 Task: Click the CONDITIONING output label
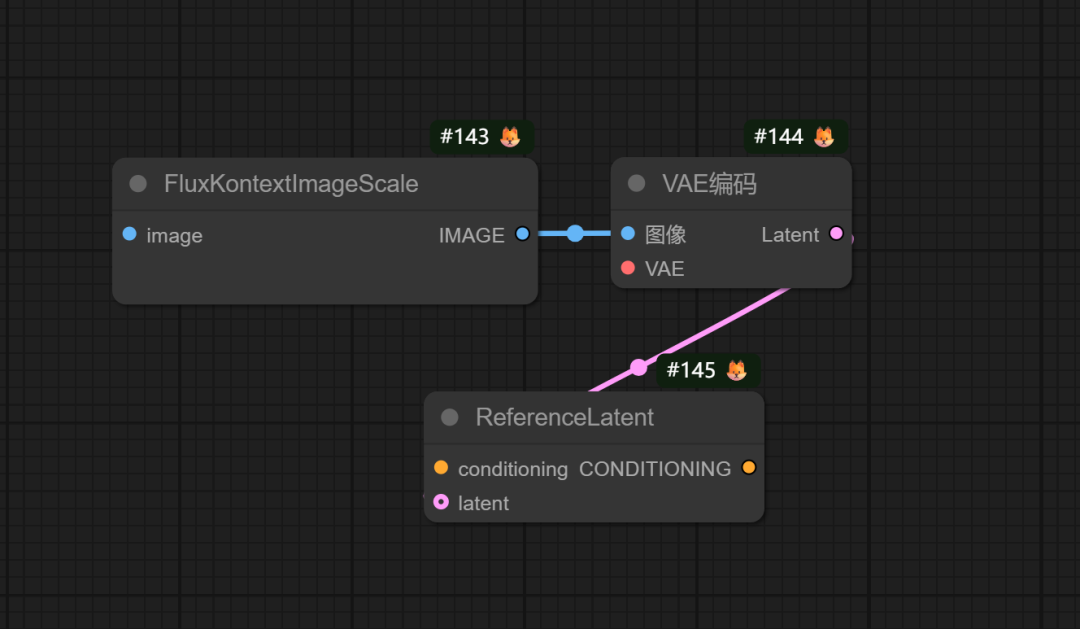coord(655,469)
